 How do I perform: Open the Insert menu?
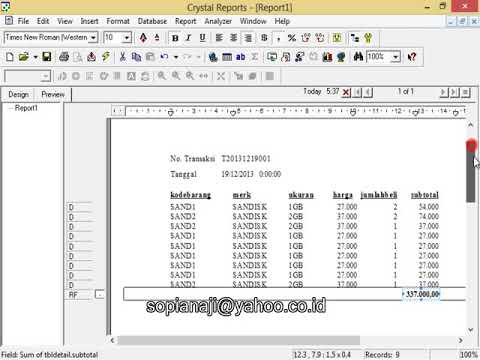[x=89, y=21]
